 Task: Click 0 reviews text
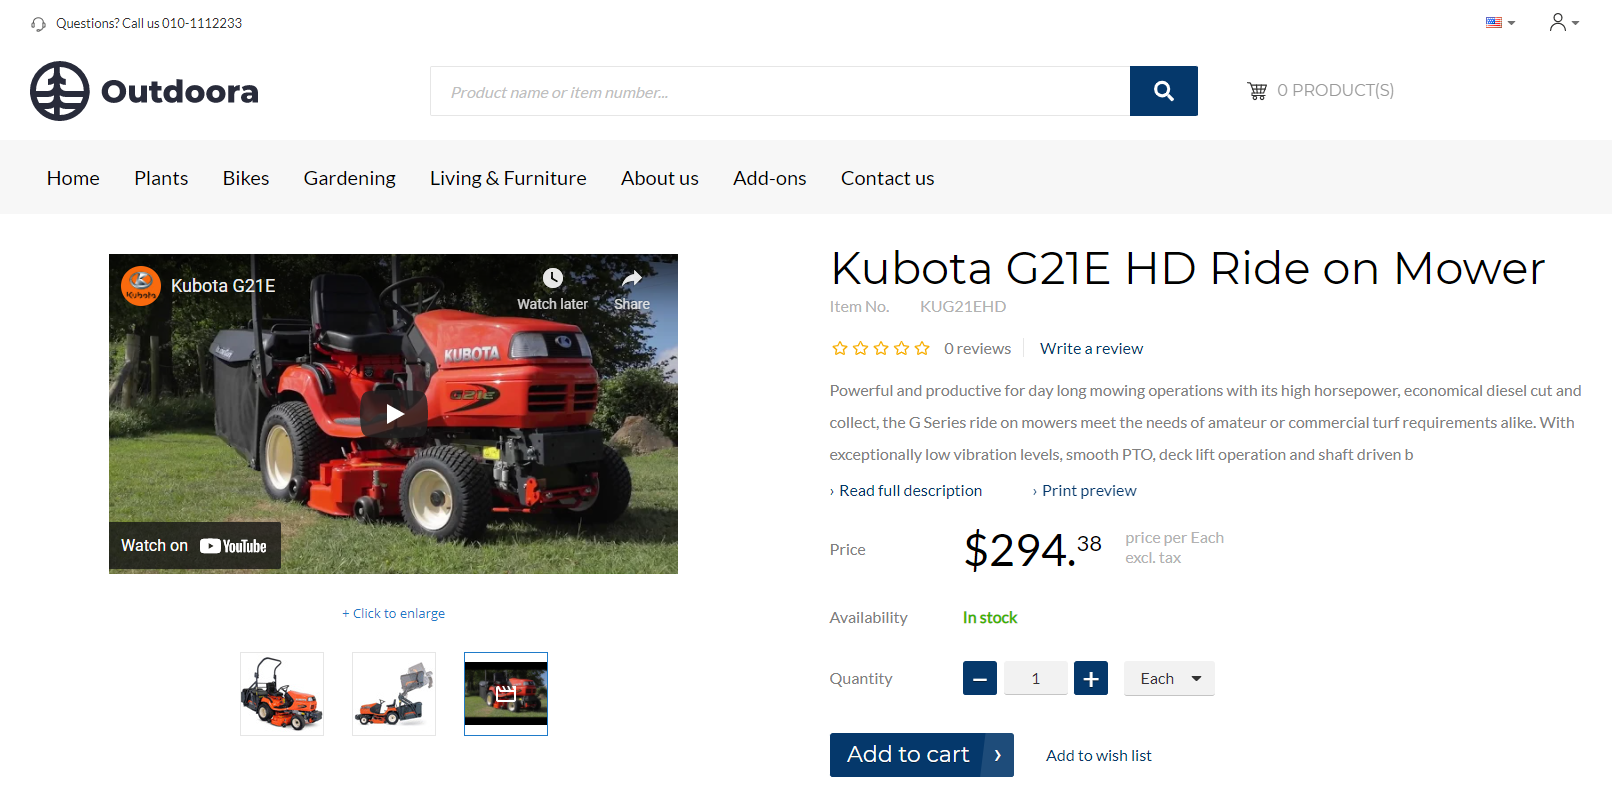coord(977,349)
